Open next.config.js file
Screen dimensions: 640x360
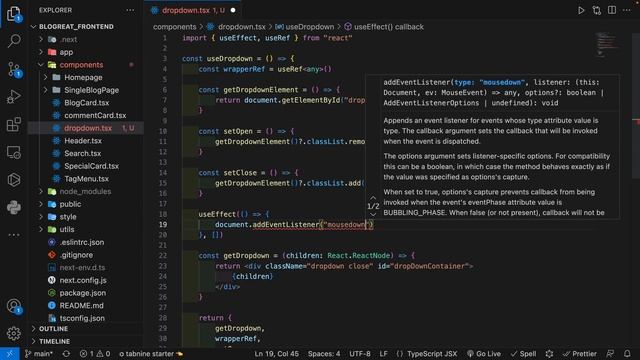tap(83, 280)
